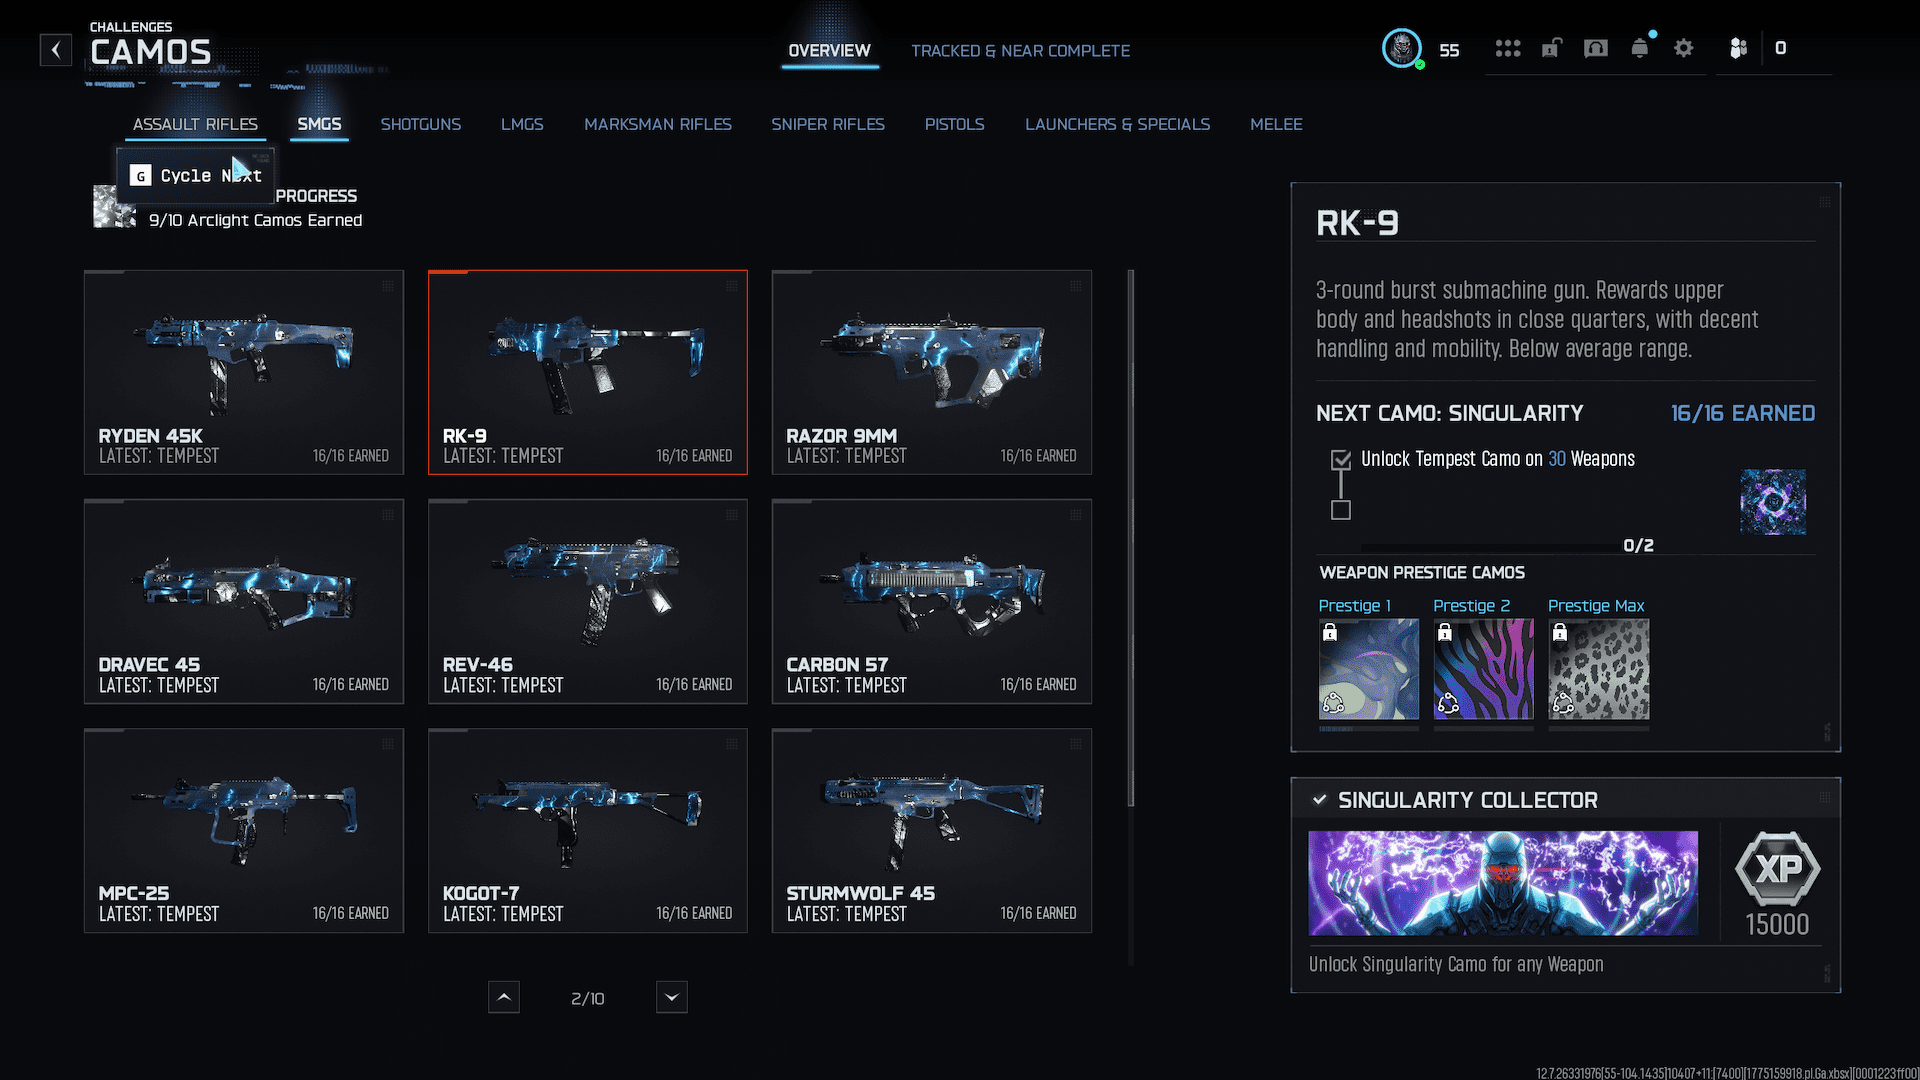Open the six-dot menu grid icon
The height and width of the screenshot is (1080, 1920).
pyautogui.click(x=1507, y=48)
